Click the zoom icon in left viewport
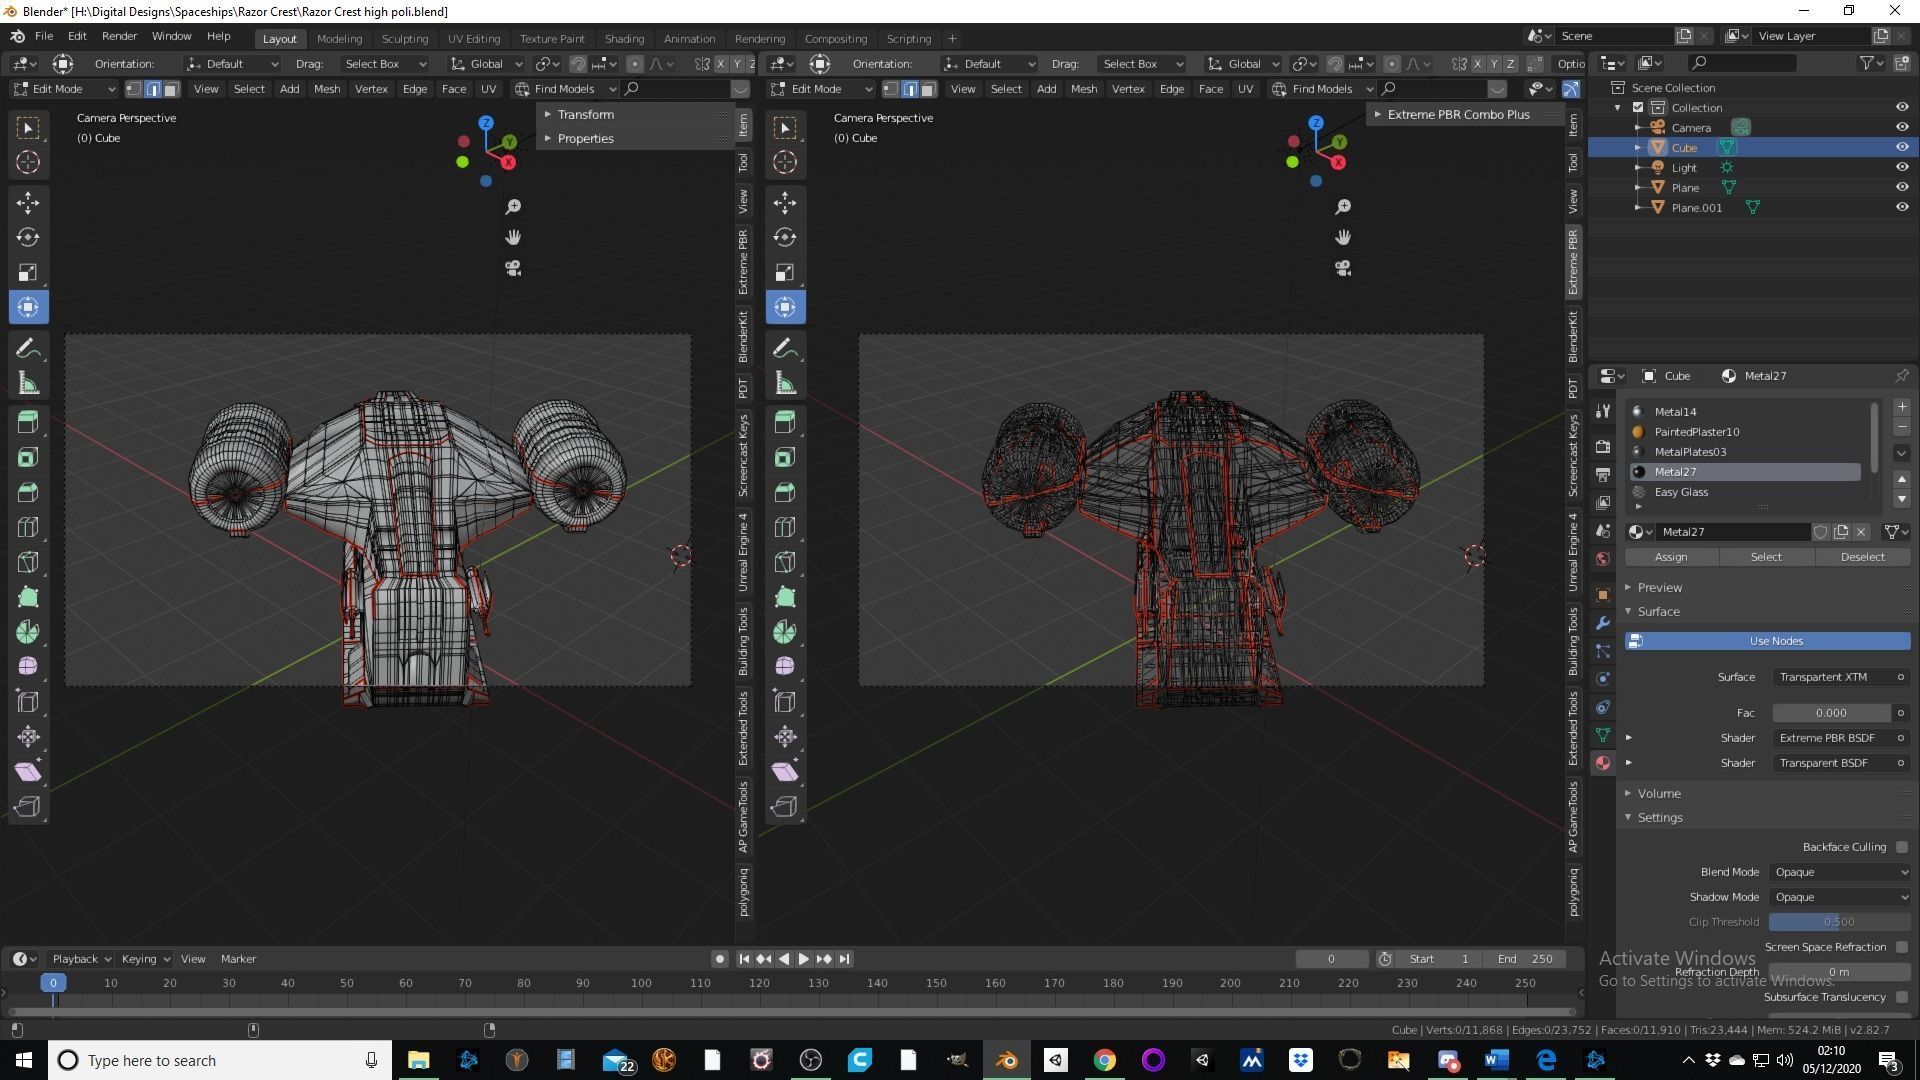 (x=513, y=207)
